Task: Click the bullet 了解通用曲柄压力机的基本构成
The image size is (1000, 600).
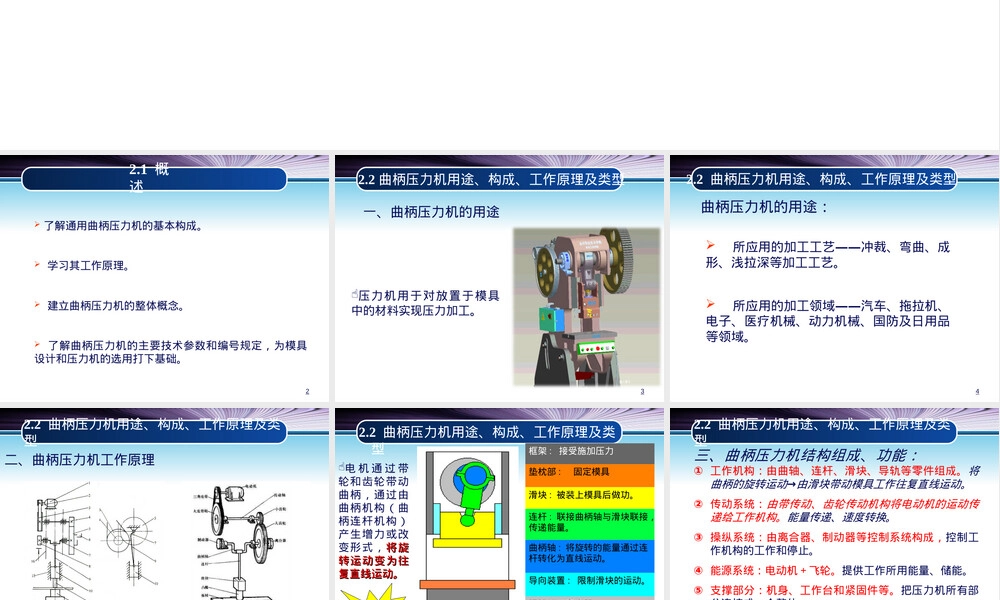Action: 119,226
